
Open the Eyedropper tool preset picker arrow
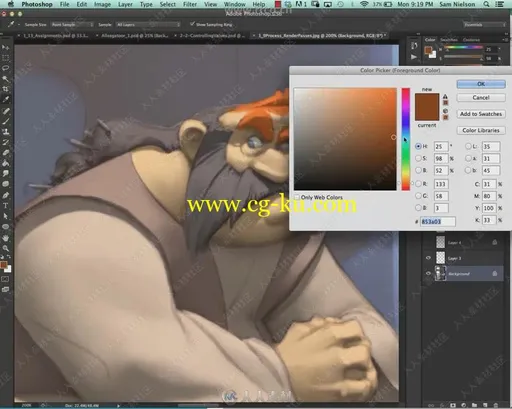point(19,25)
